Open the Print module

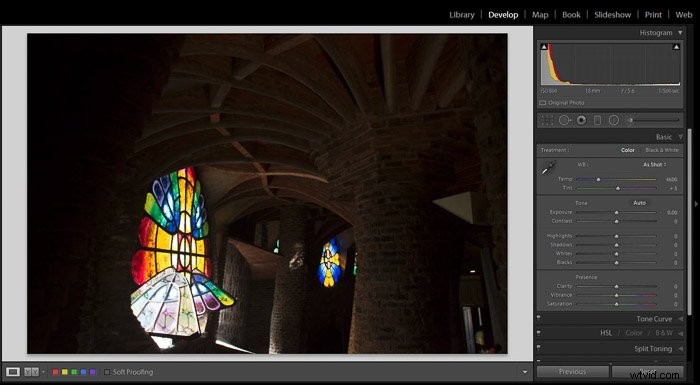(x=653, y=15)
